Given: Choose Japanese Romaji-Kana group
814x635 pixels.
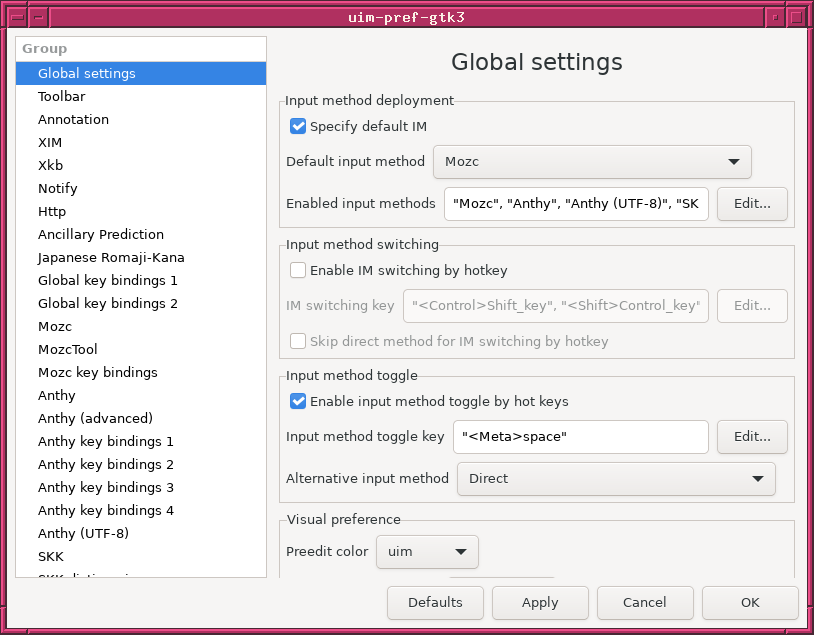Looking at the screenshot, I should pyautogui.click(x=111, y=257).
